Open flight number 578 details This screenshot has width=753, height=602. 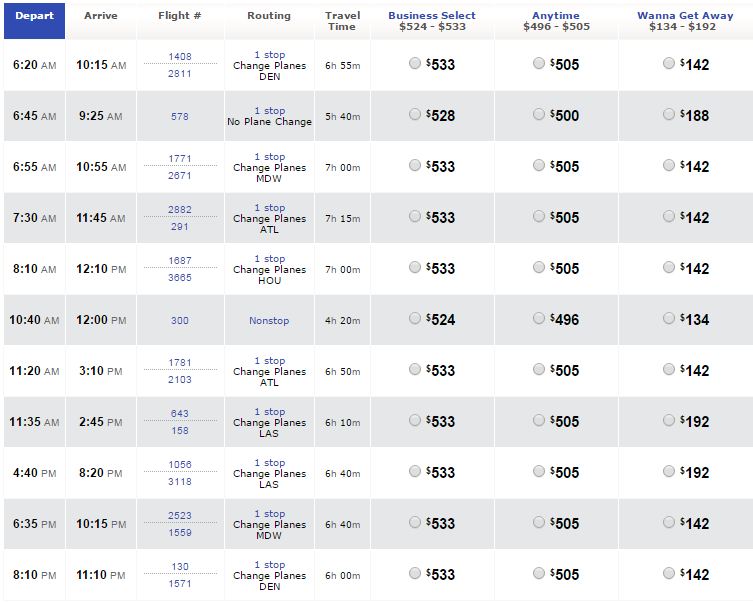[180, 116]
